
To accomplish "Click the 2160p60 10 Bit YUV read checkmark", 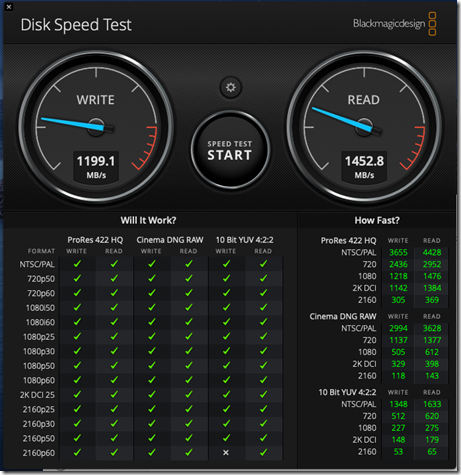I will [263, 452].
